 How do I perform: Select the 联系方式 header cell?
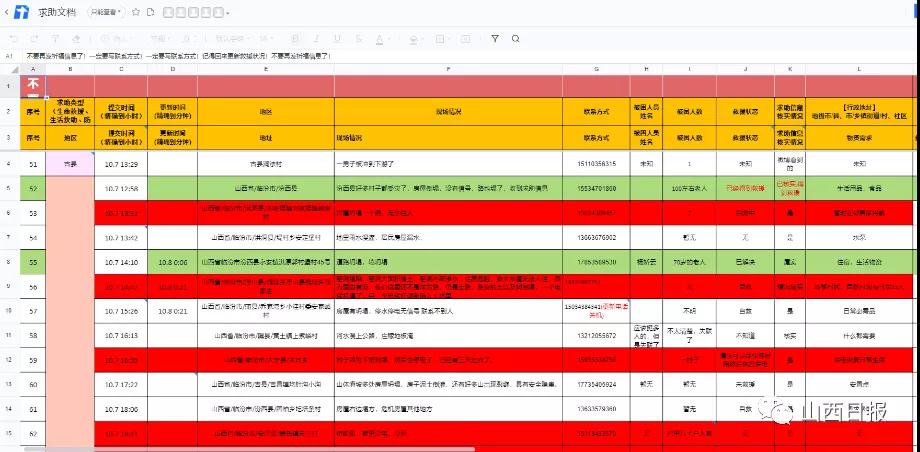pyautogui.click(x=596, y=111)
